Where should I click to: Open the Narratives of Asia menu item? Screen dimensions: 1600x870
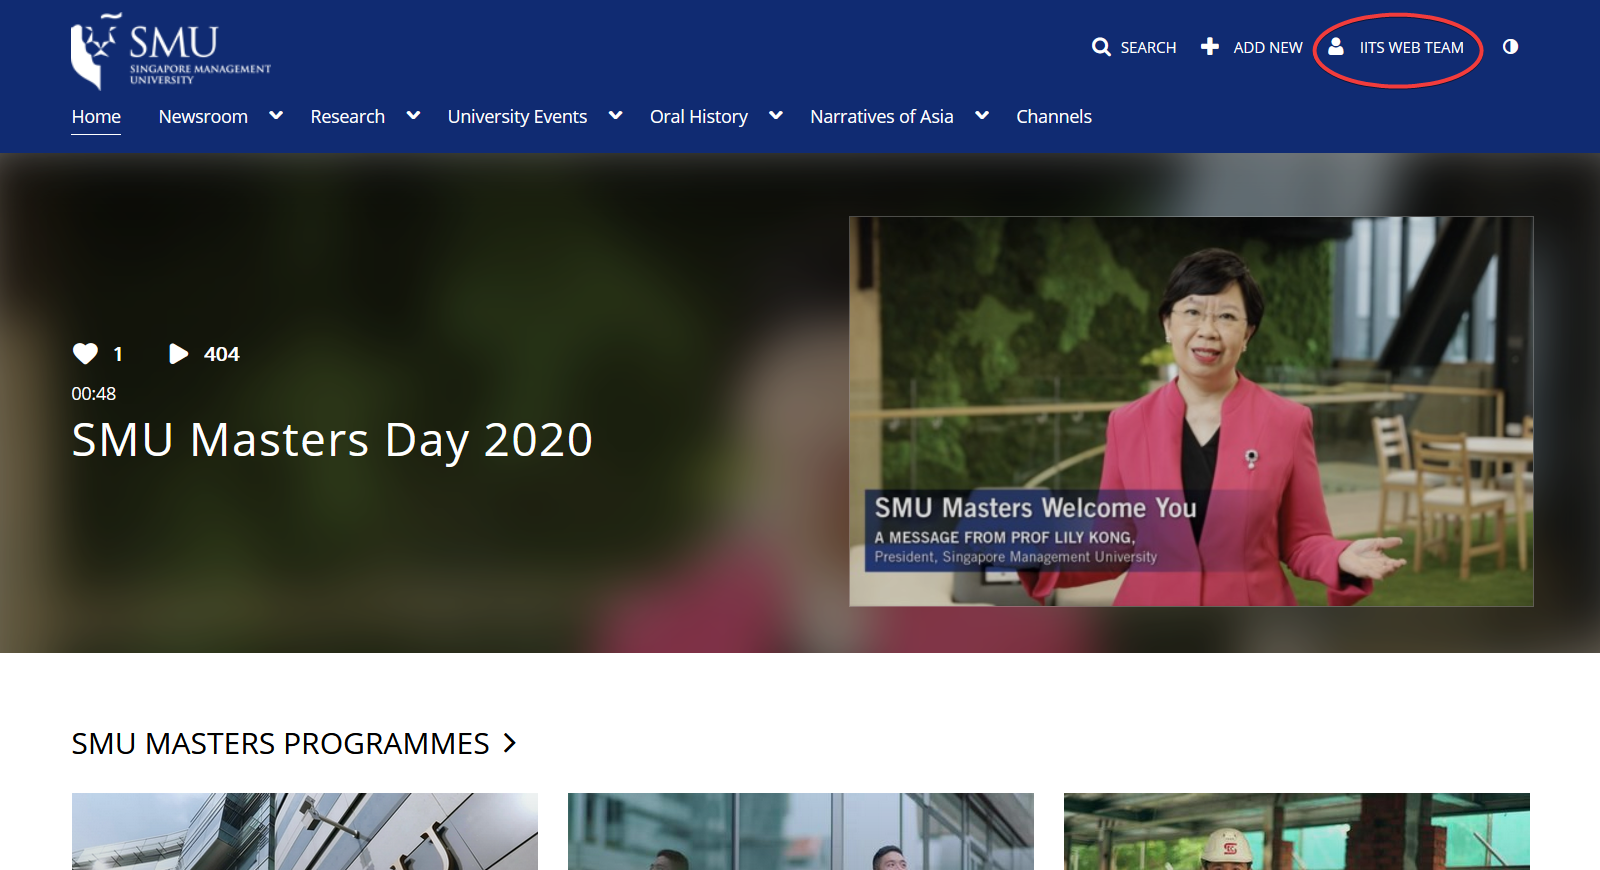(882, 117)
